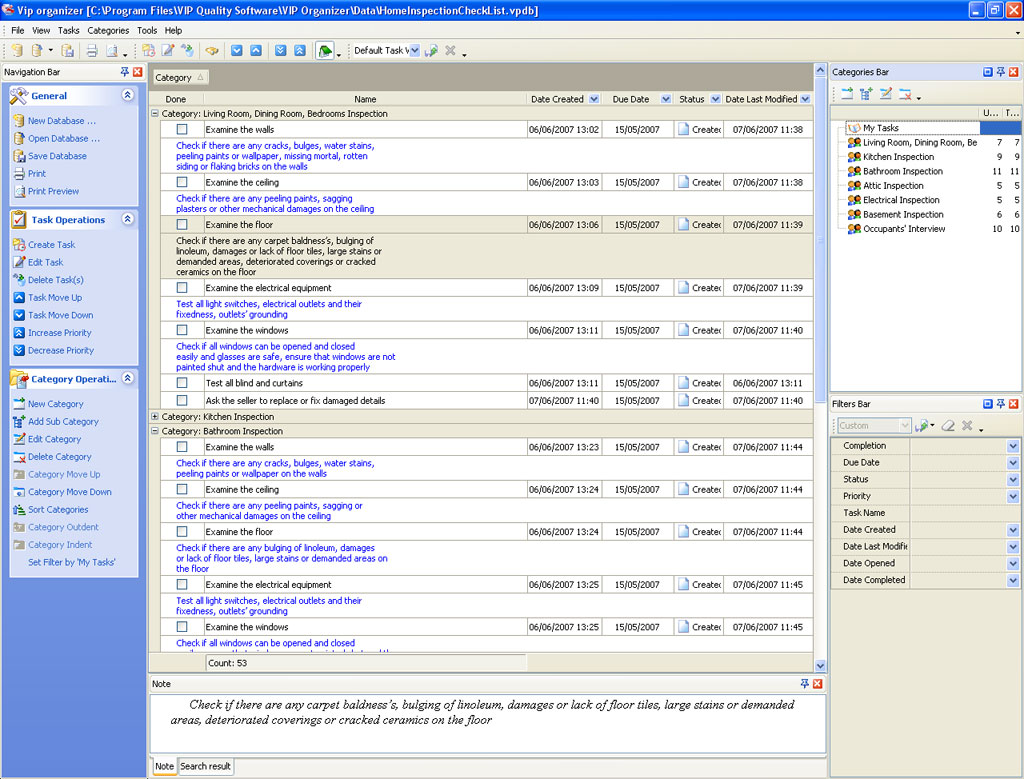The width and height of the screenshot is (1024, 779).
Task: Switch to the Search result tab
Action: 205,766
